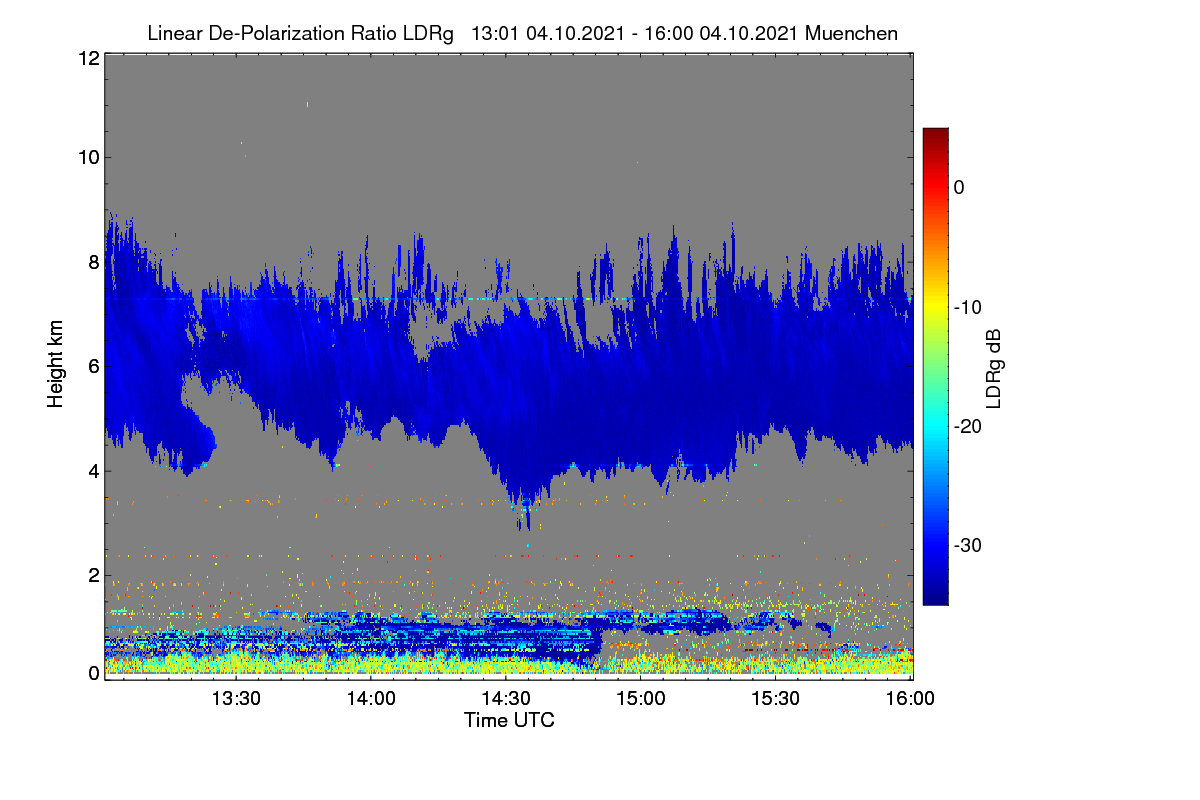Click the dark blue bottom of colorbar
Image resolution: width=1200 pixels, height=800 pixels.
[935, 595]
